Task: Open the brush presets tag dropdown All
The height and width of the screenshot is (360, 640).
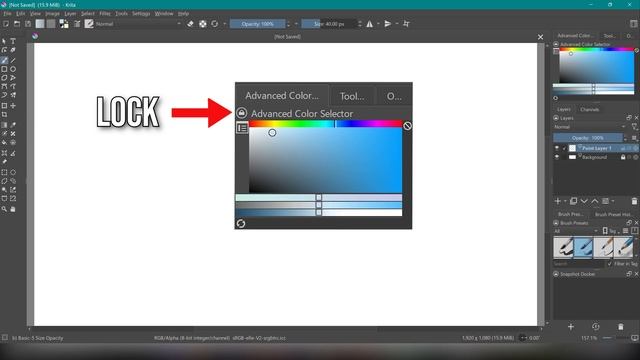Action: tap(576, 231)
